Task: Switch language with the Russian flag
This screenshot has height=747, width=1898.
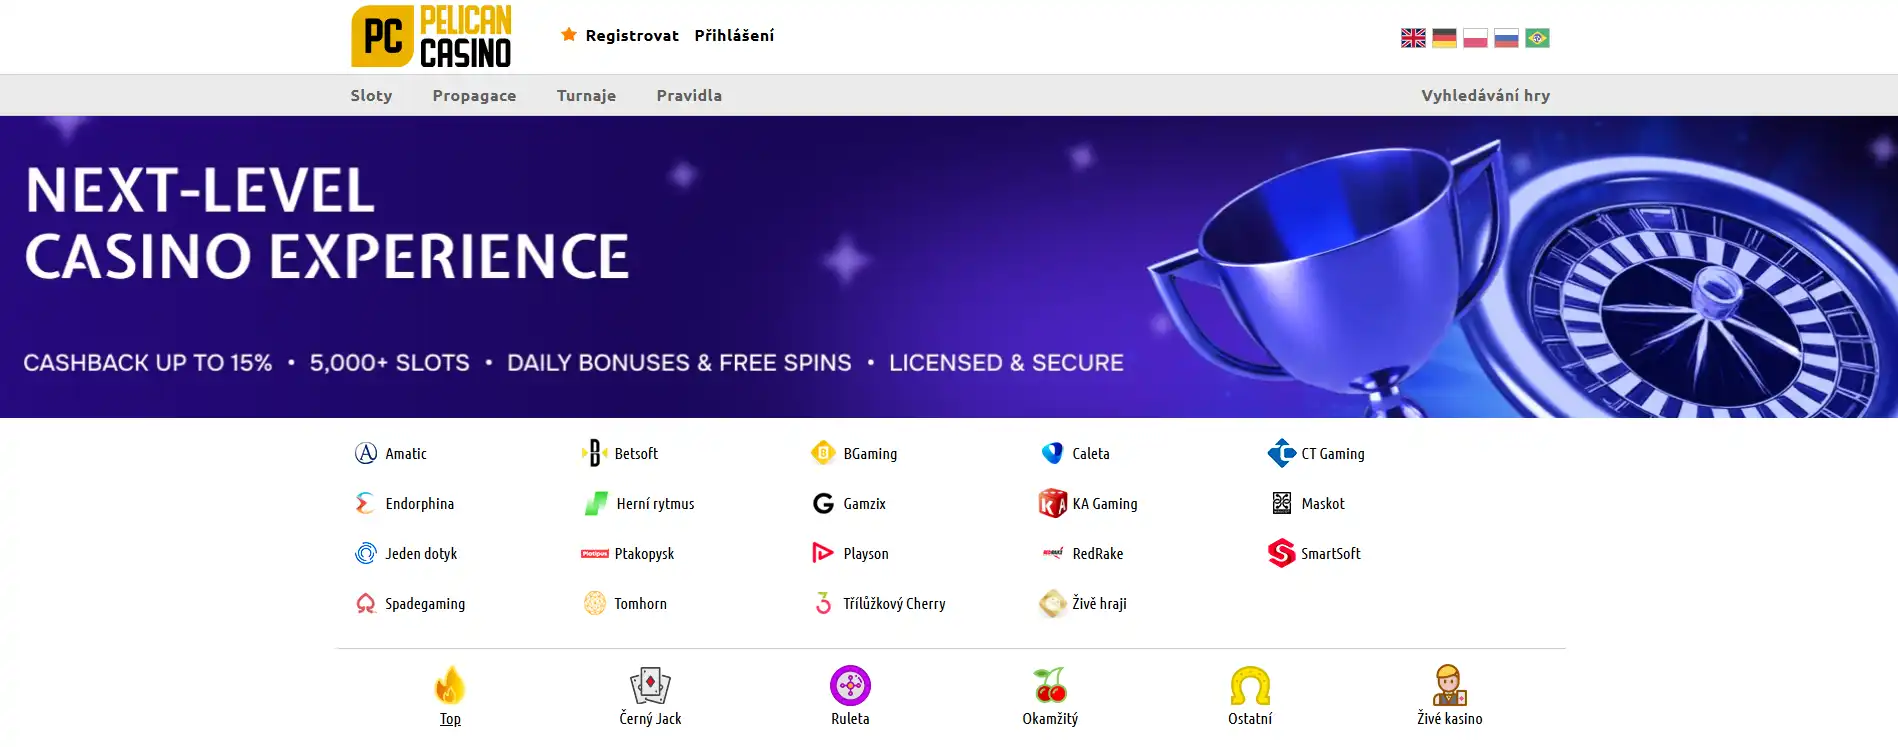Action: pos(1506,38)
